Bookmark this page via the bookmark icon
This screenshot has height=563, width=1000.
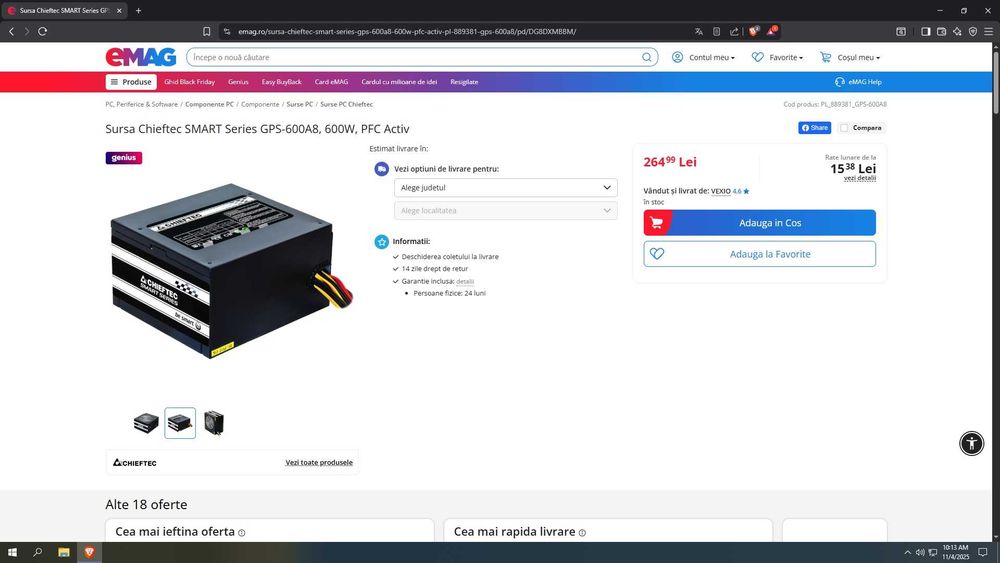tap(207, 31)
